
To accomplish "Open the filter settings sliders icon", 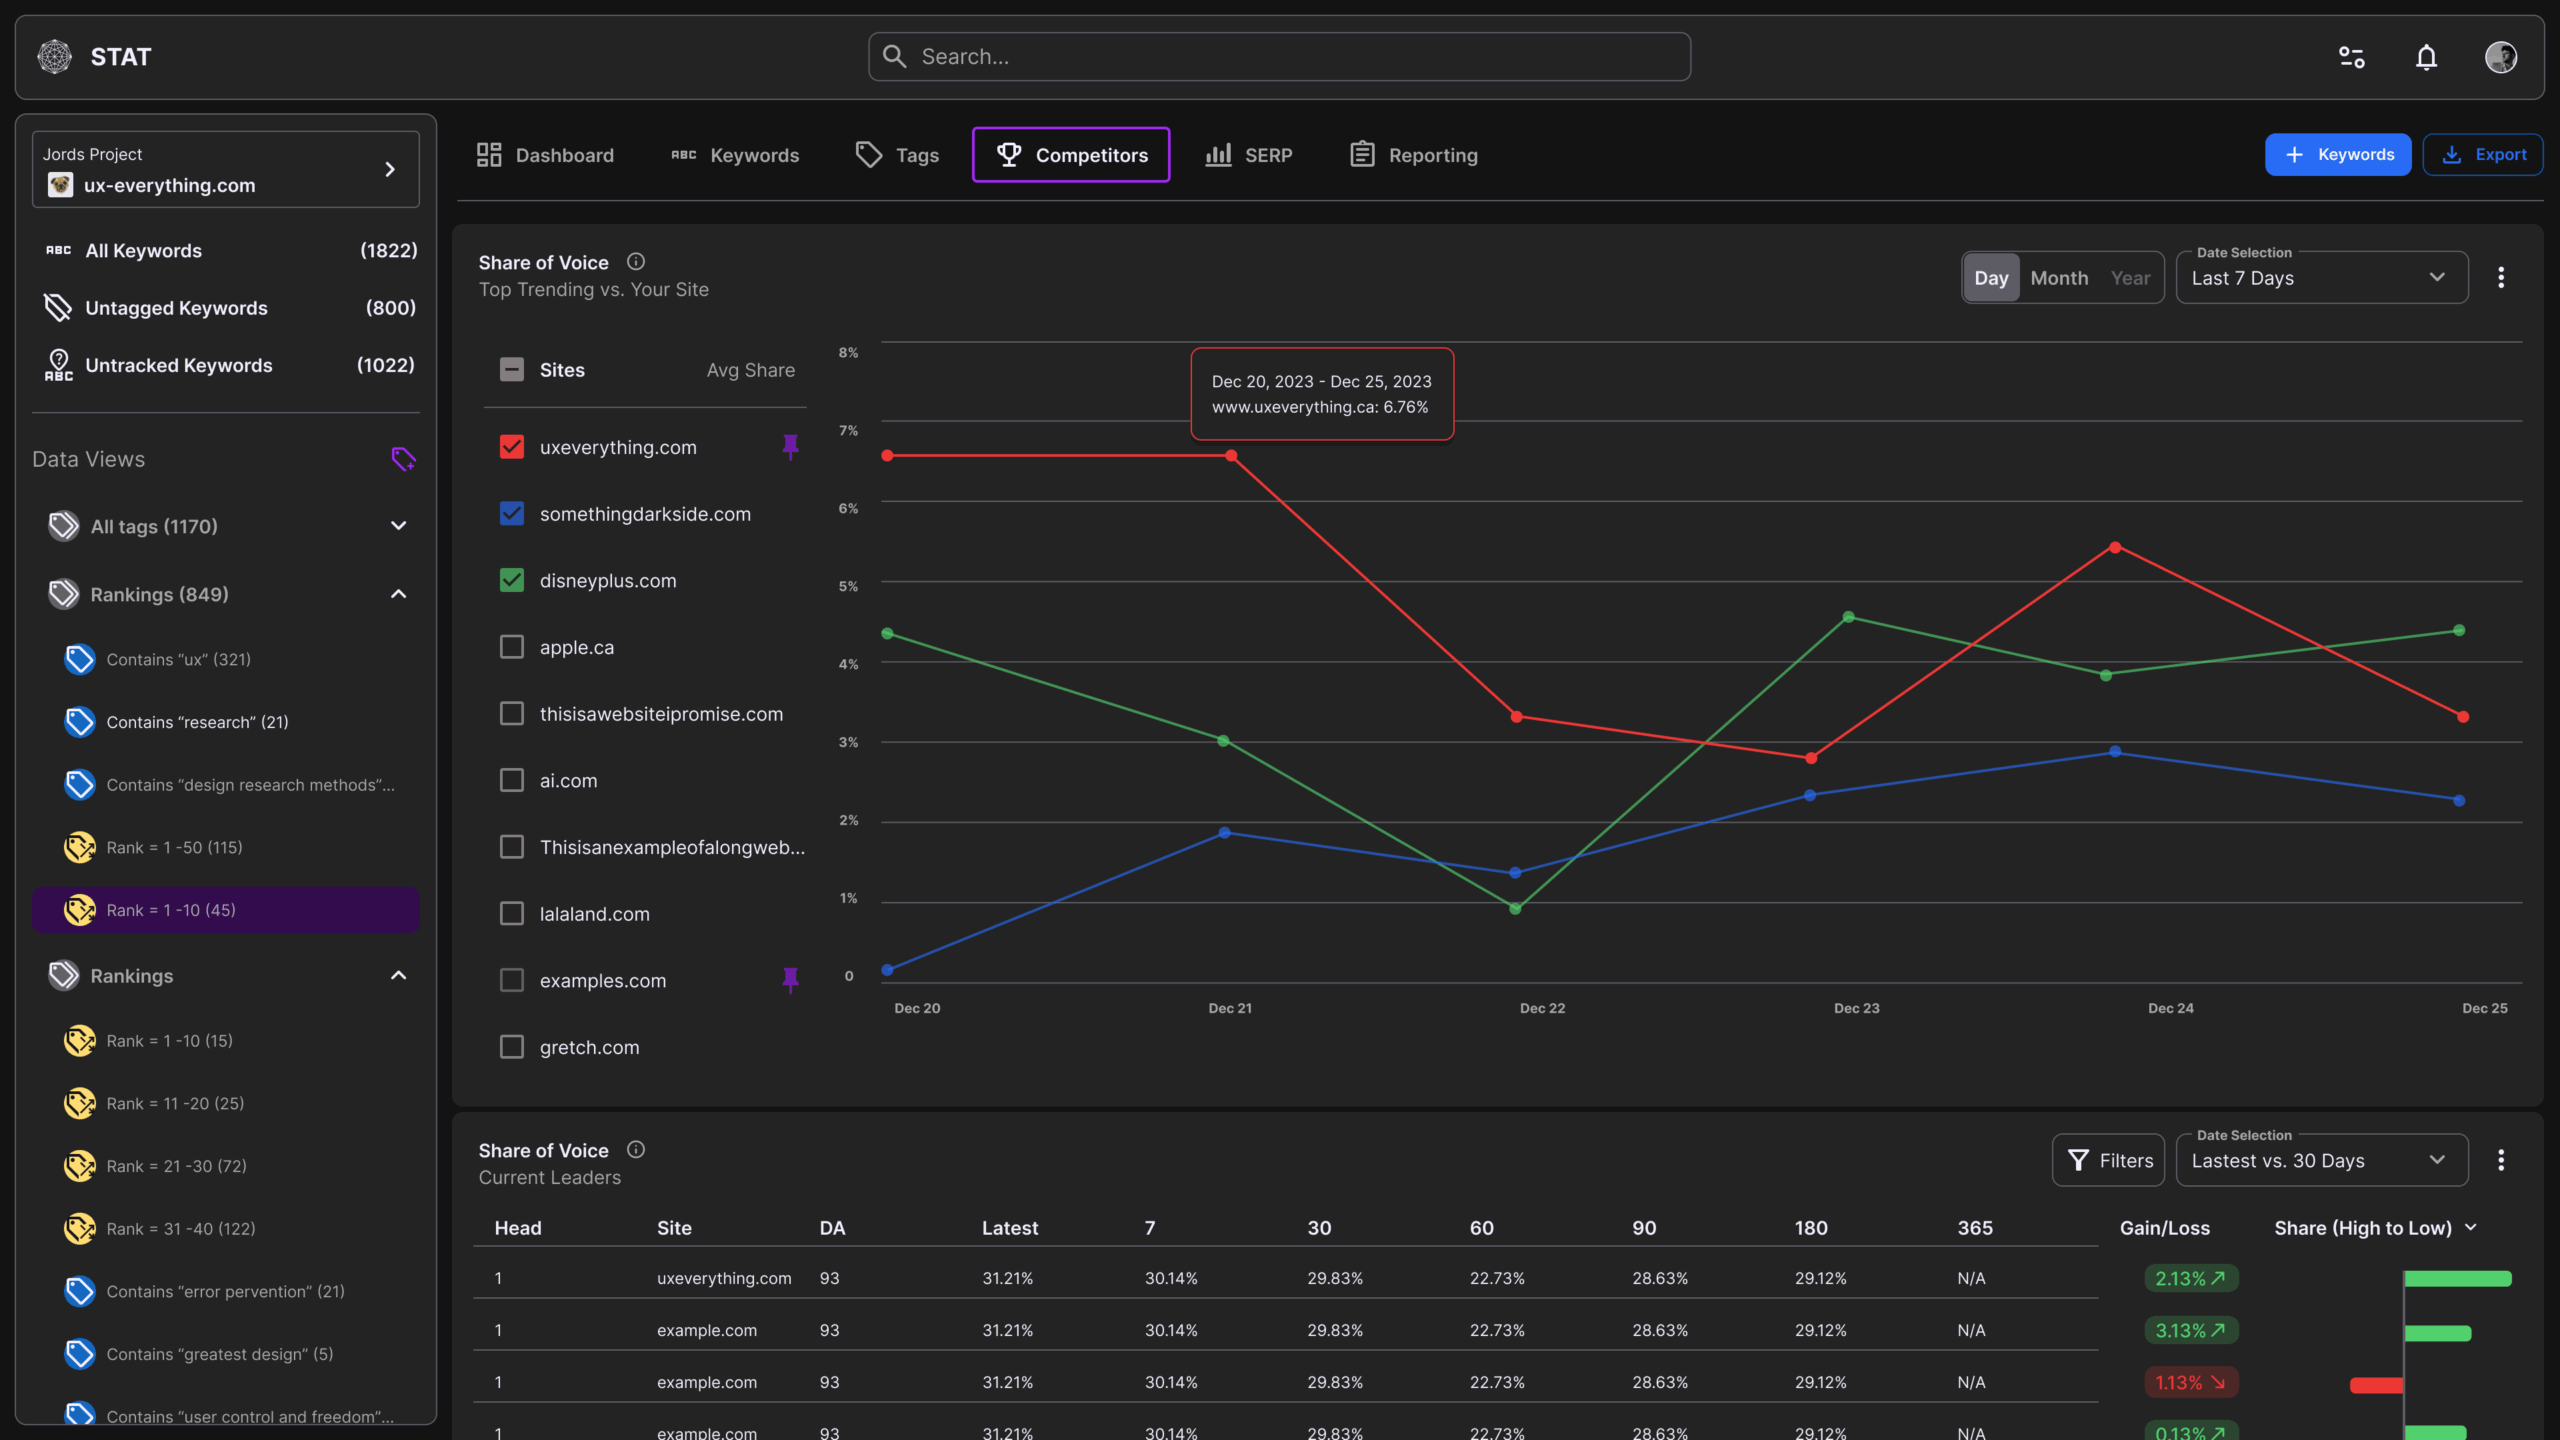I will coord(2351,57).
